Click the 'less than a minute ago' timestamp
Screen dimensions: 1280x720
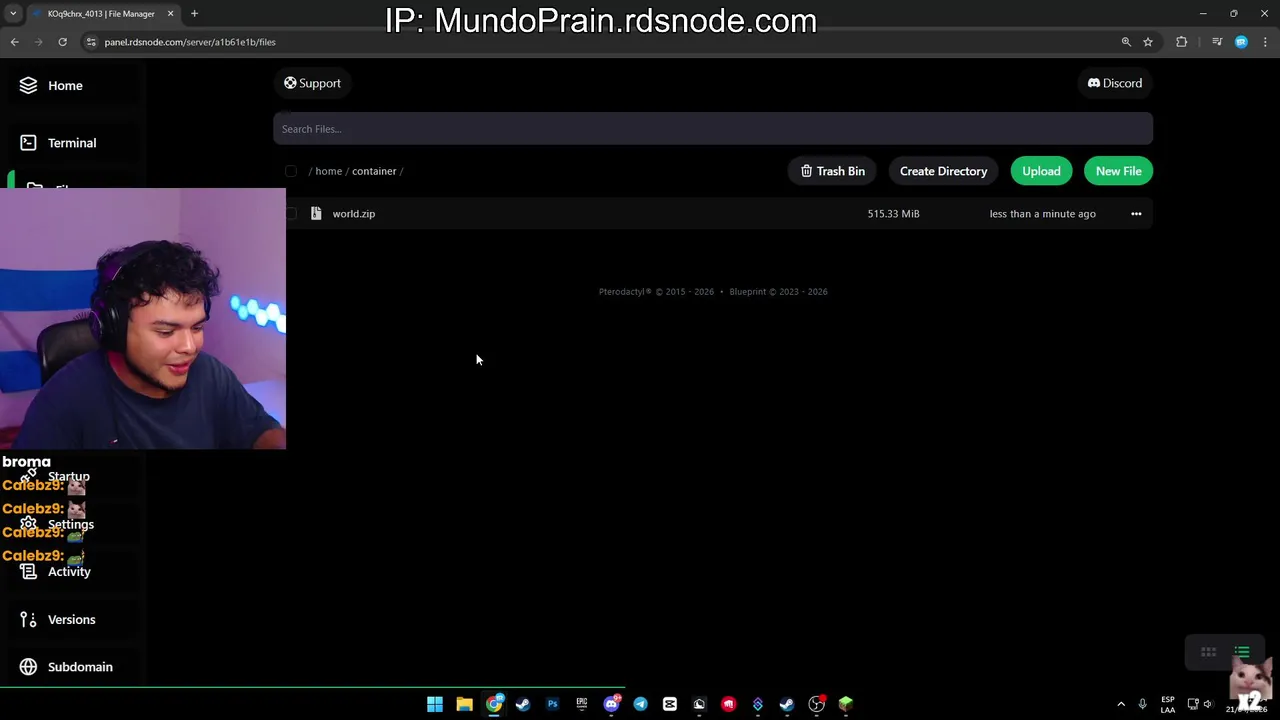(x=1042, y=214)
